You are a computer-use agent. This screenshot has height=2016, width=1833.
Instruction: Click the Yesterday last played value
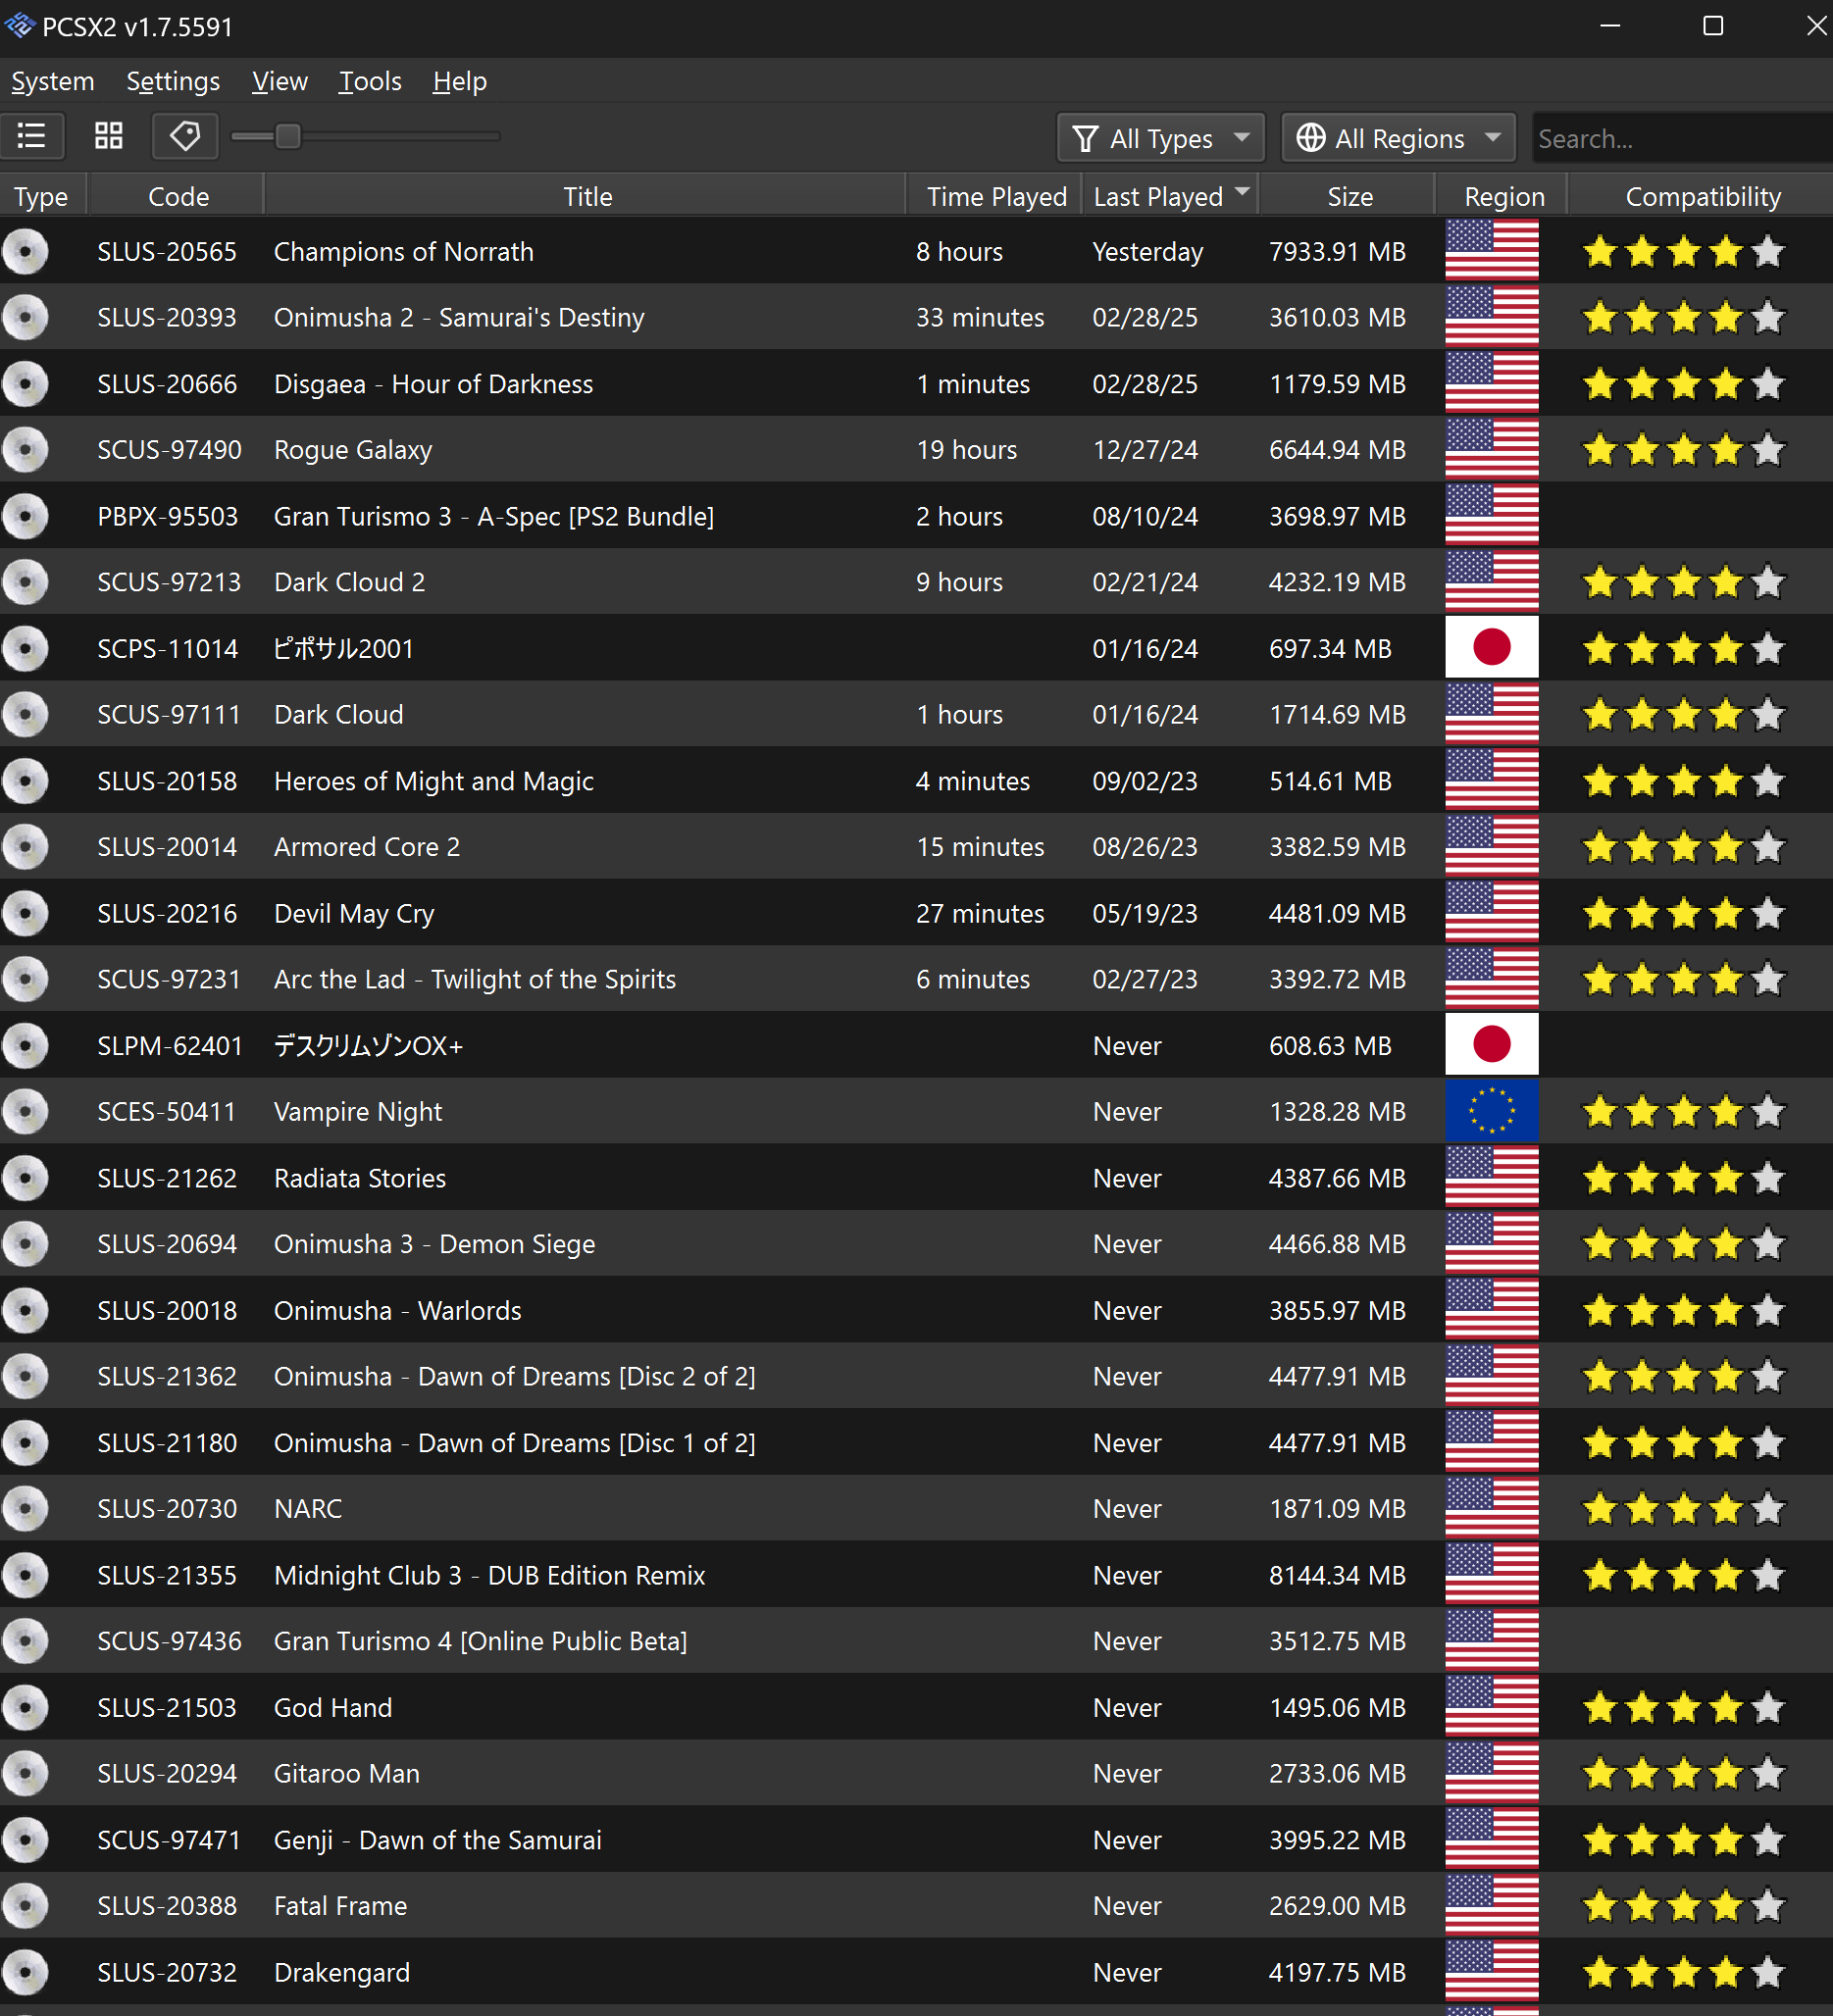pos(1148,251)
